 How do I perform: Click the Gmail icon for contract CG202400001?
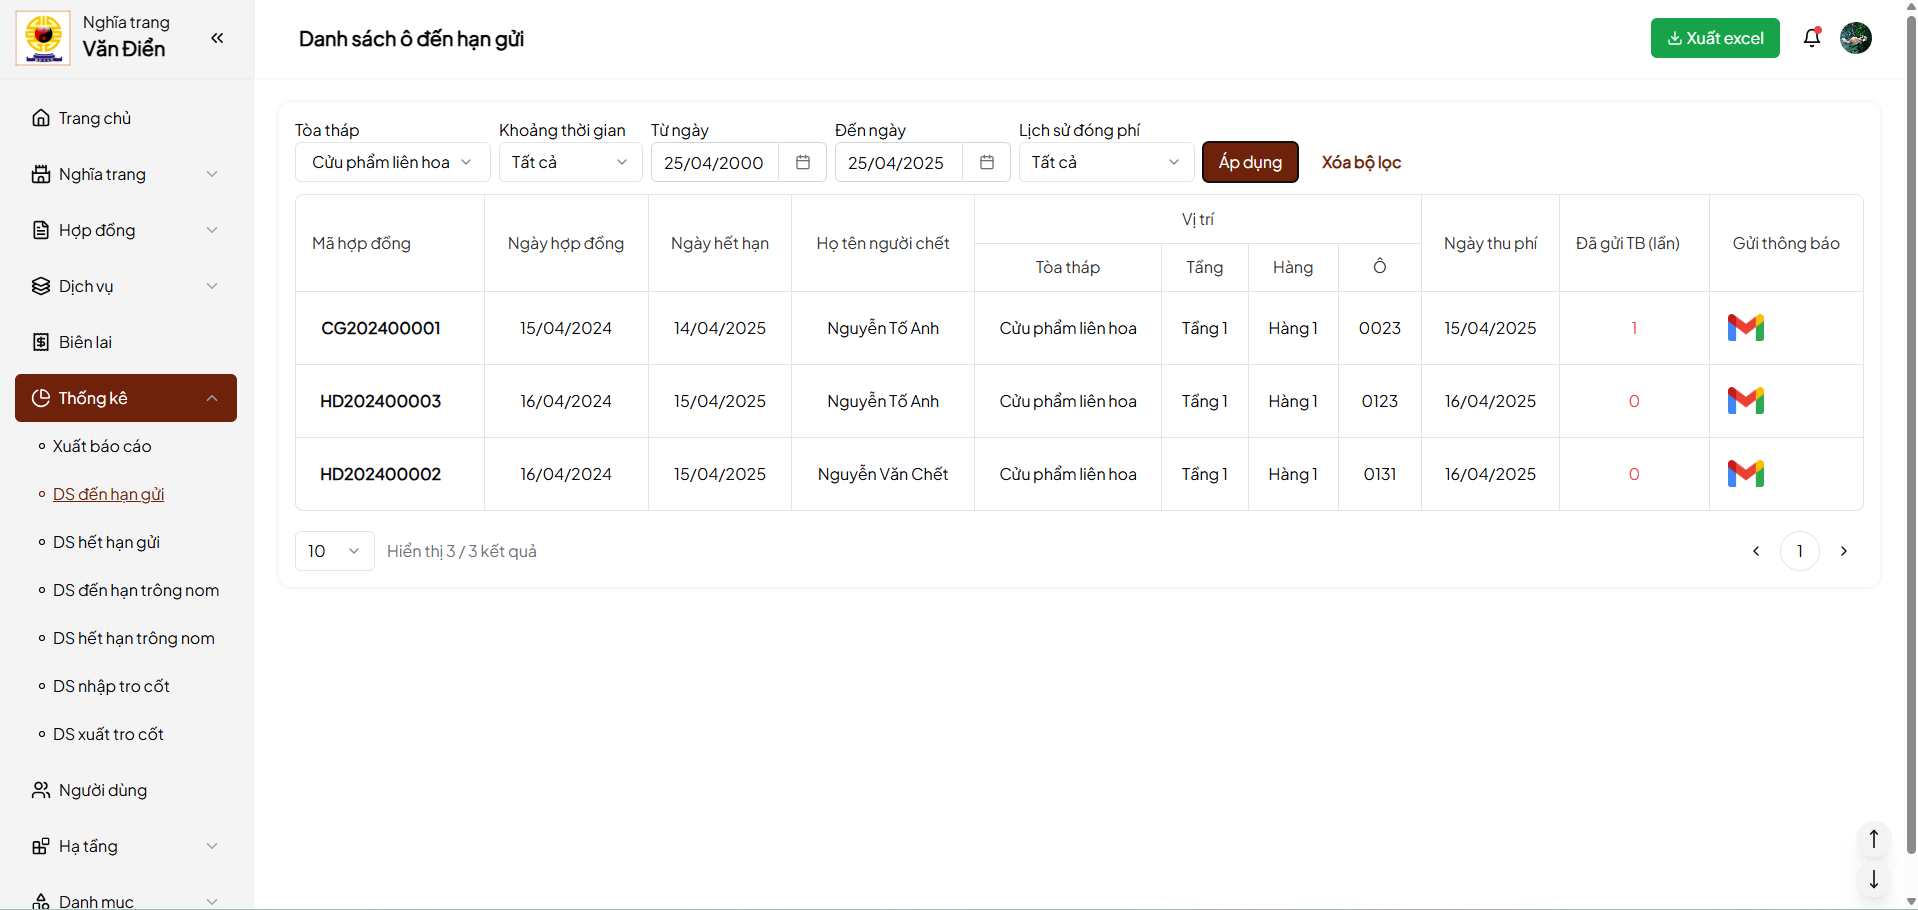pyautogui.click(x=1745, y=328)
